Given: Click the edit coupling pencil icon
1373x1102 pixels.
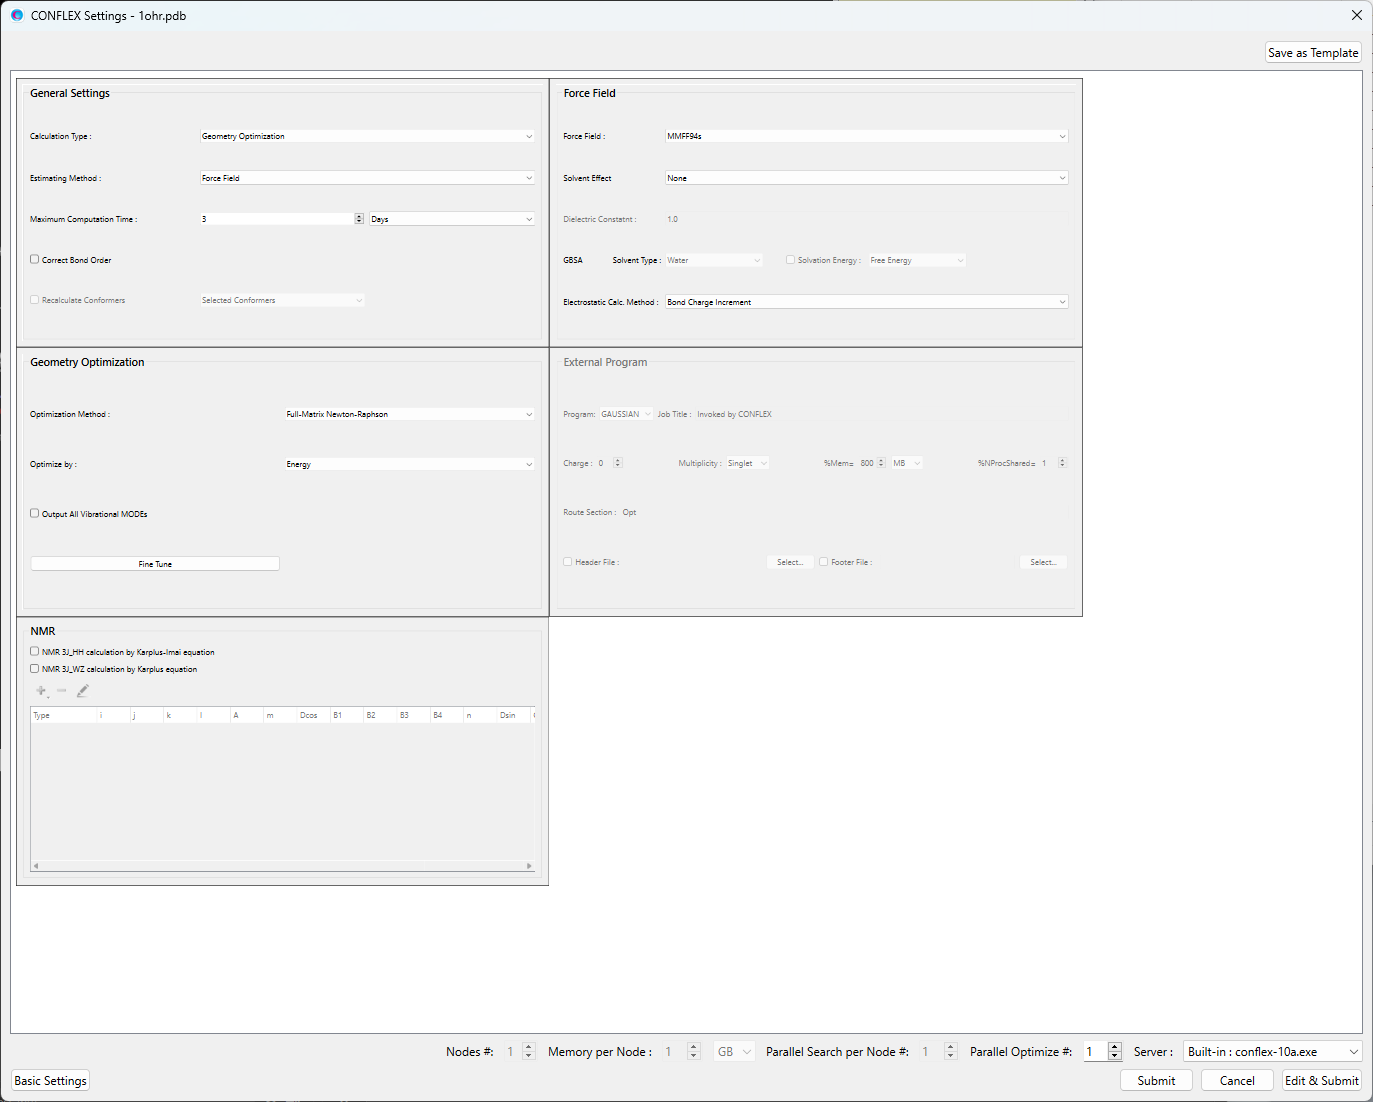Looking at the screenshot, I should pos(83,690).
